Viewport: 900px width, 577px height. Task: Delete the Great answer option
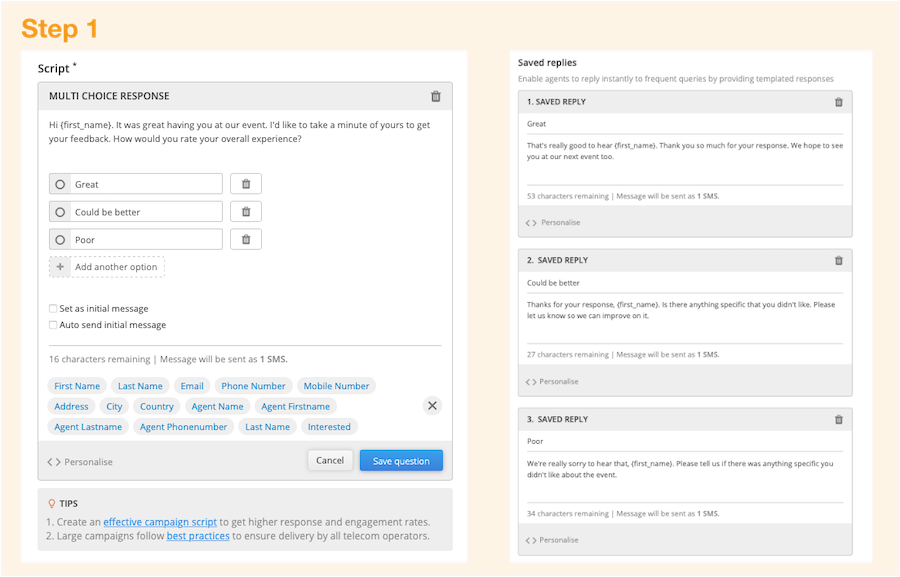point(246,184)
